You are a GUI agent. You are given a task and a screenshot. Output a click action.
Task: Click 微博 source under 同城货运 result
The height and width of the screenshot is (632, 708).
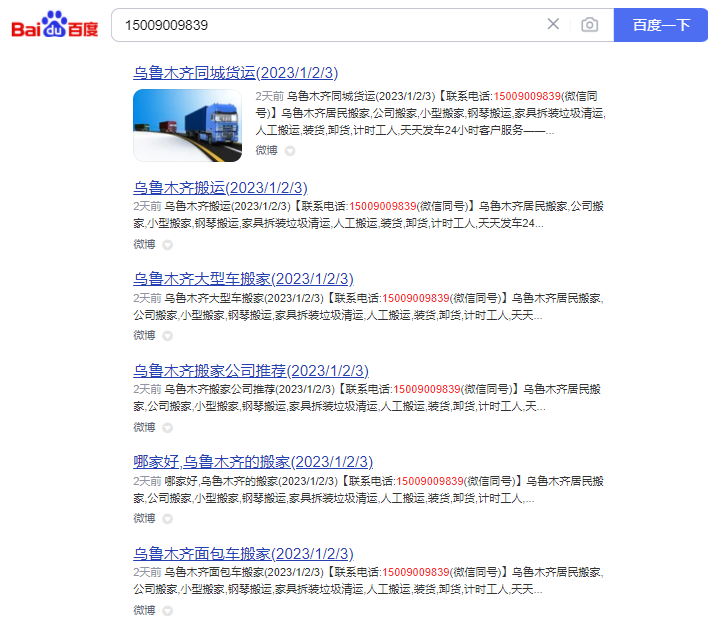click(x=266, y=150)
